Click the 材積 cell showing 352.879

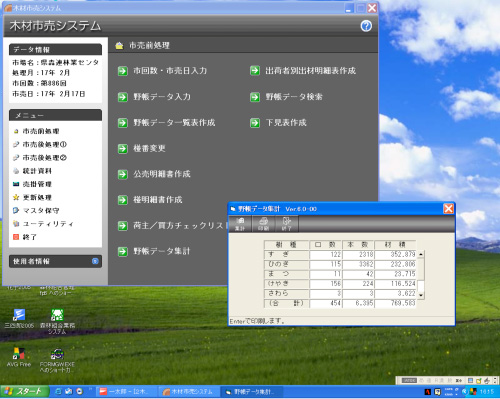[396, 255]
